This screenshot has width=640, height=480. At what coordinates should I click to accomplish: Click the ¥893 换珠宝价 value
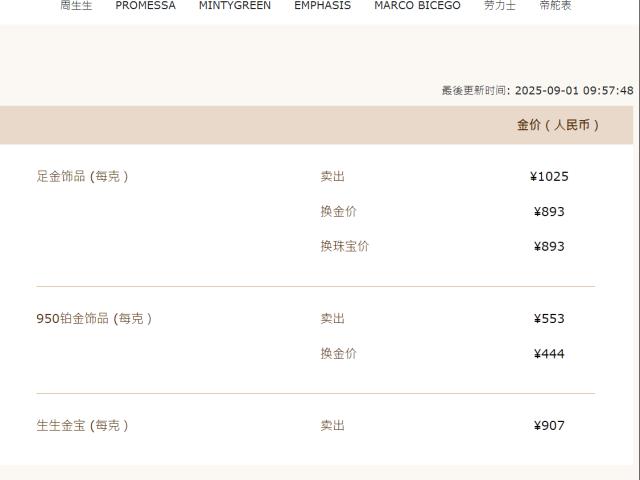tap(549, 247)
